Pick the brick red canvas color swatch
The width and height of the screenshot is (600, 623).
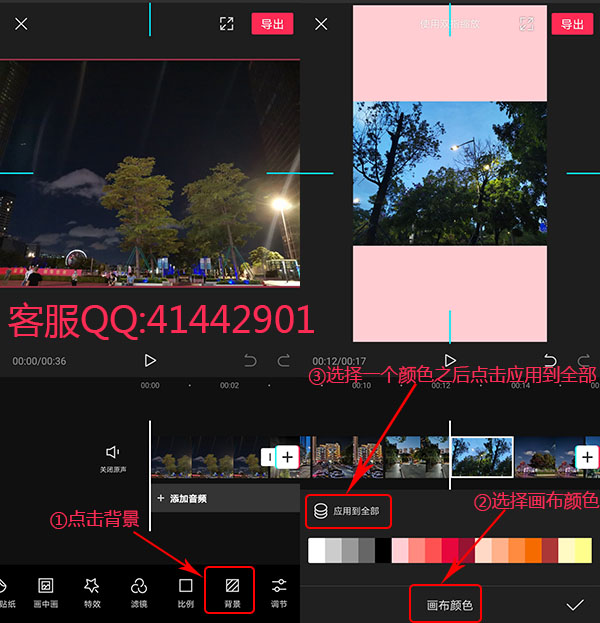[x=550, y=550]
